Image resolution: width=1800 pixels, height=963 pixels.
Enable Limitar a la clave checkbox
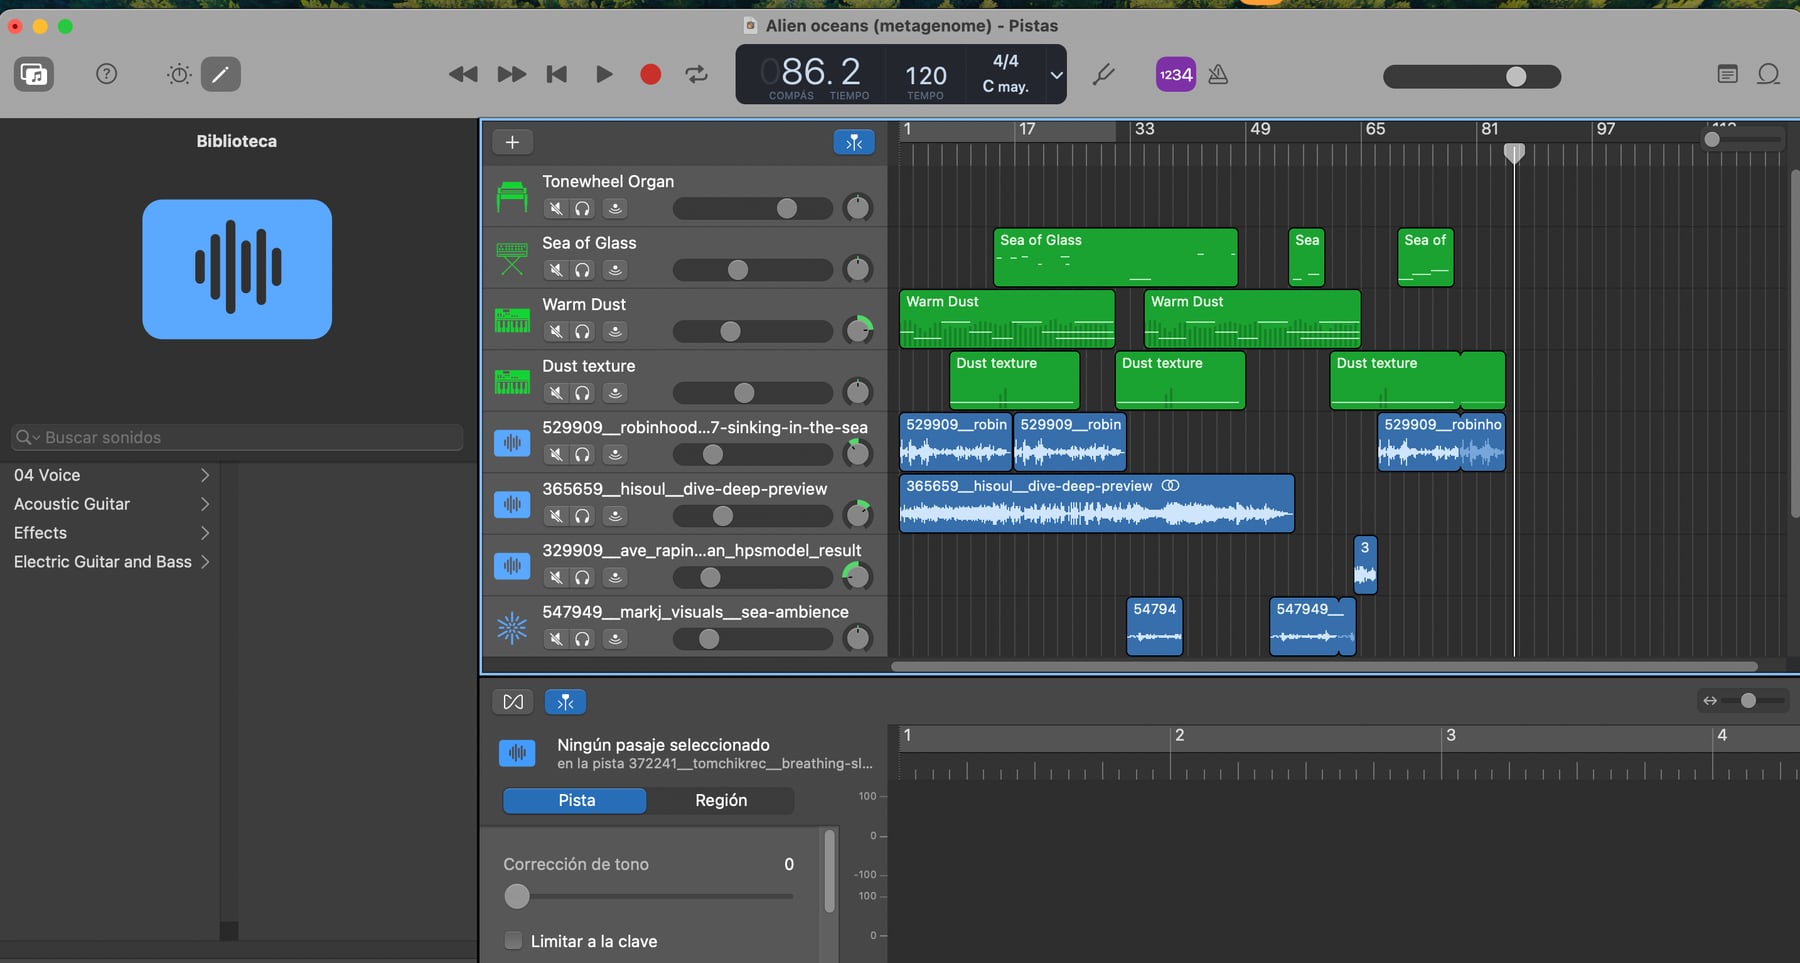[513, 941]
